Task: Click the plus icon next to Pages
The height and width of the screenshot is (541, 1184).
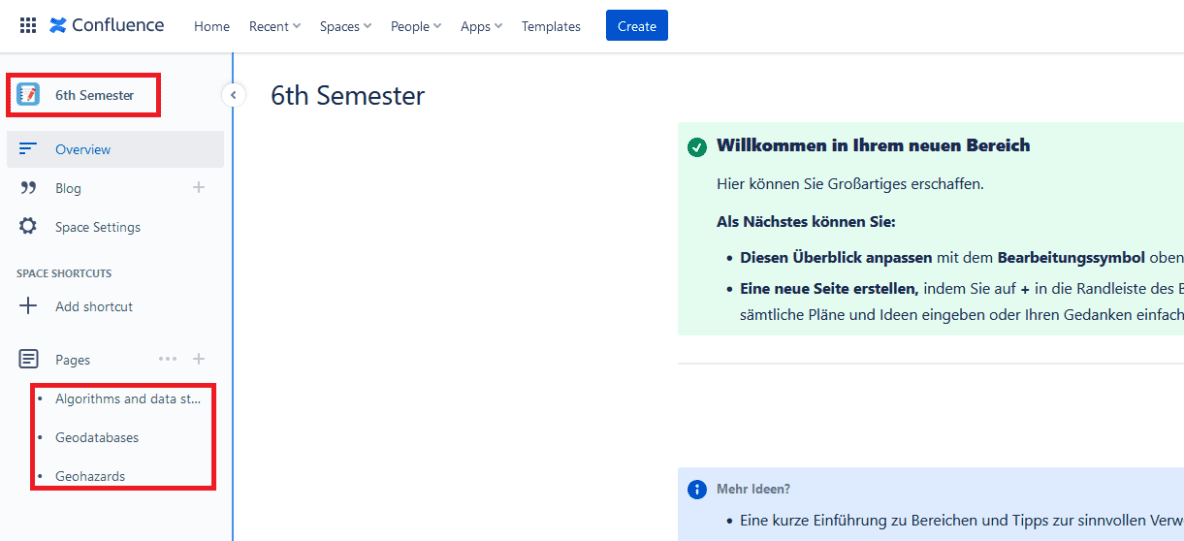Action: (199, 359)
